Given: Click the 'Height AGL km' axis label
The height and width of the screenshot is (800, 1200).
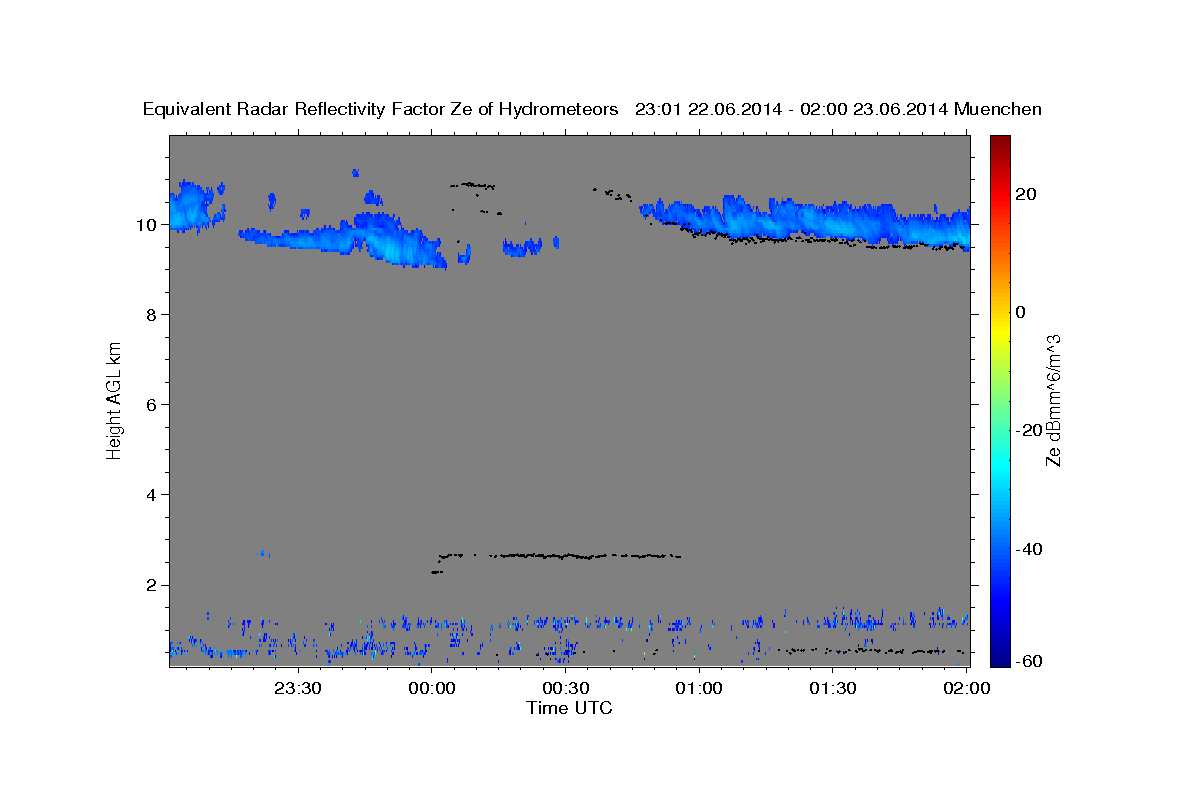Looking at the screenshot, I should click(x=115, y=399).
